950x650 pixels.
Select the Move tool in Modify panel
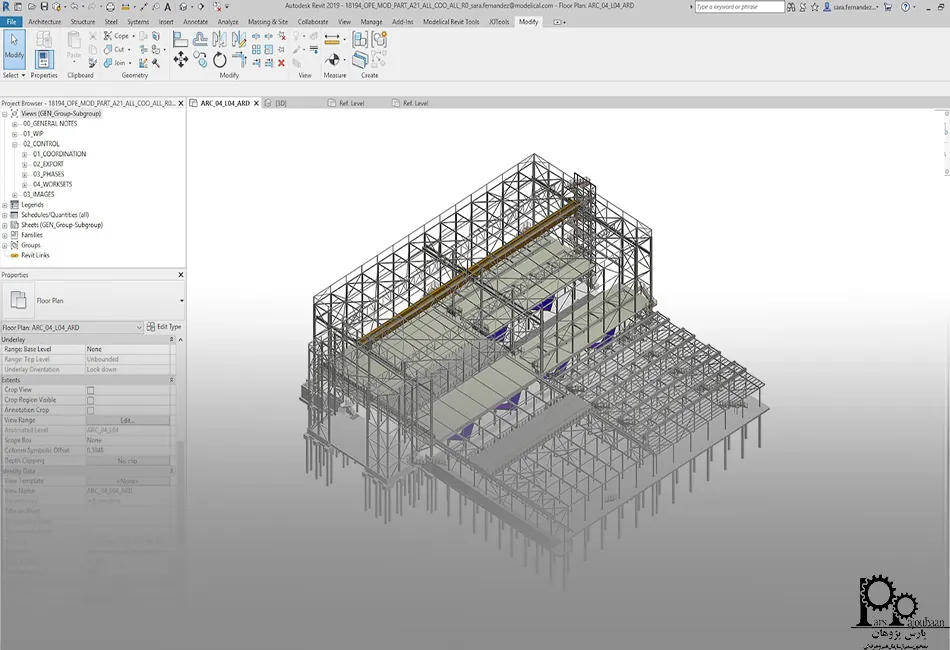[181, 59]
